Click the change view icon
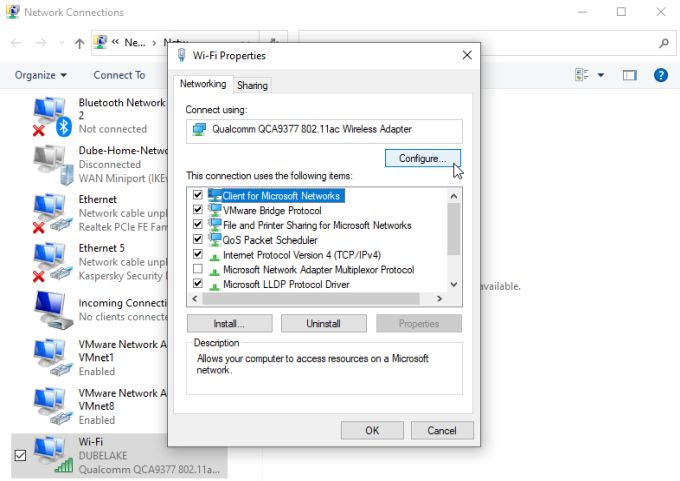The image size is (680, 481). tap(582, 75)
